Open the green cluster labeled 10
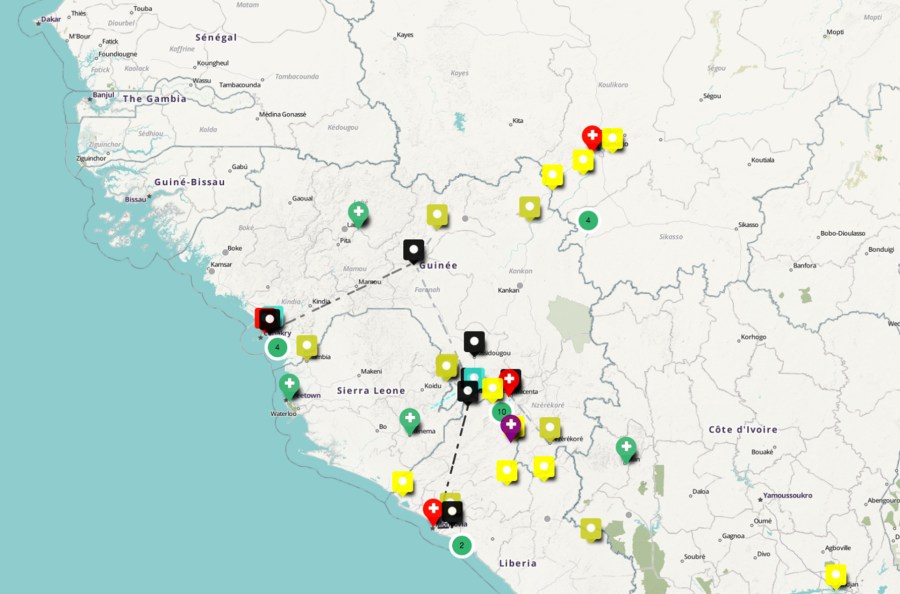This screenshot has width=900, height=594. point(502,411)
